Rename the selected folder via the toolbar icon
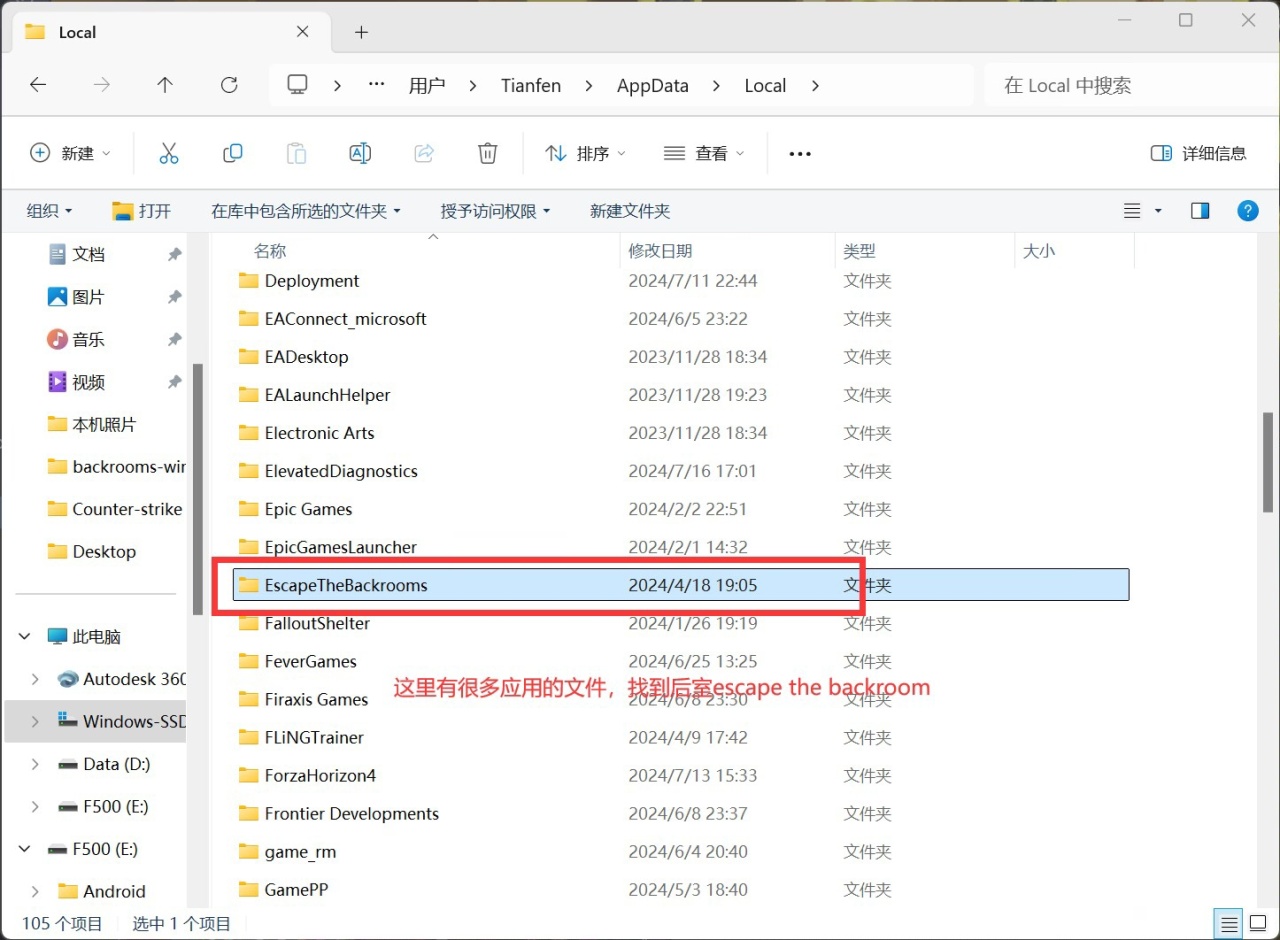The image size is (1280, 940). coord(360,153)
